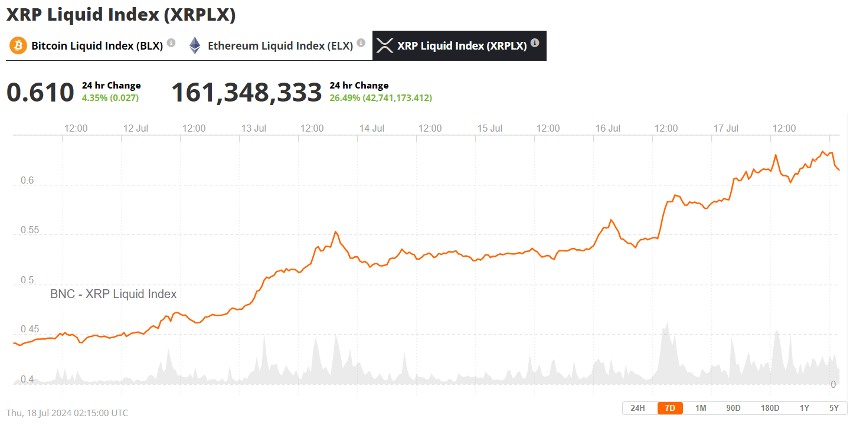The image size is (850, 425).
Task: Click the BNC - XRP Liquid Index chart label
Action: pyautogui.click(x=113, y=294)
